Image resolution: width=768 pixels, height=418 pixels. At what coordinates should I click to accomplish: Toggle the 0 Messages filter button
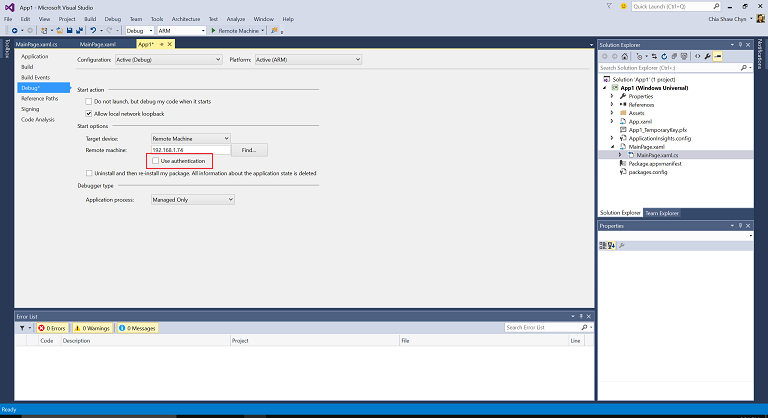(x=137, y=328)
